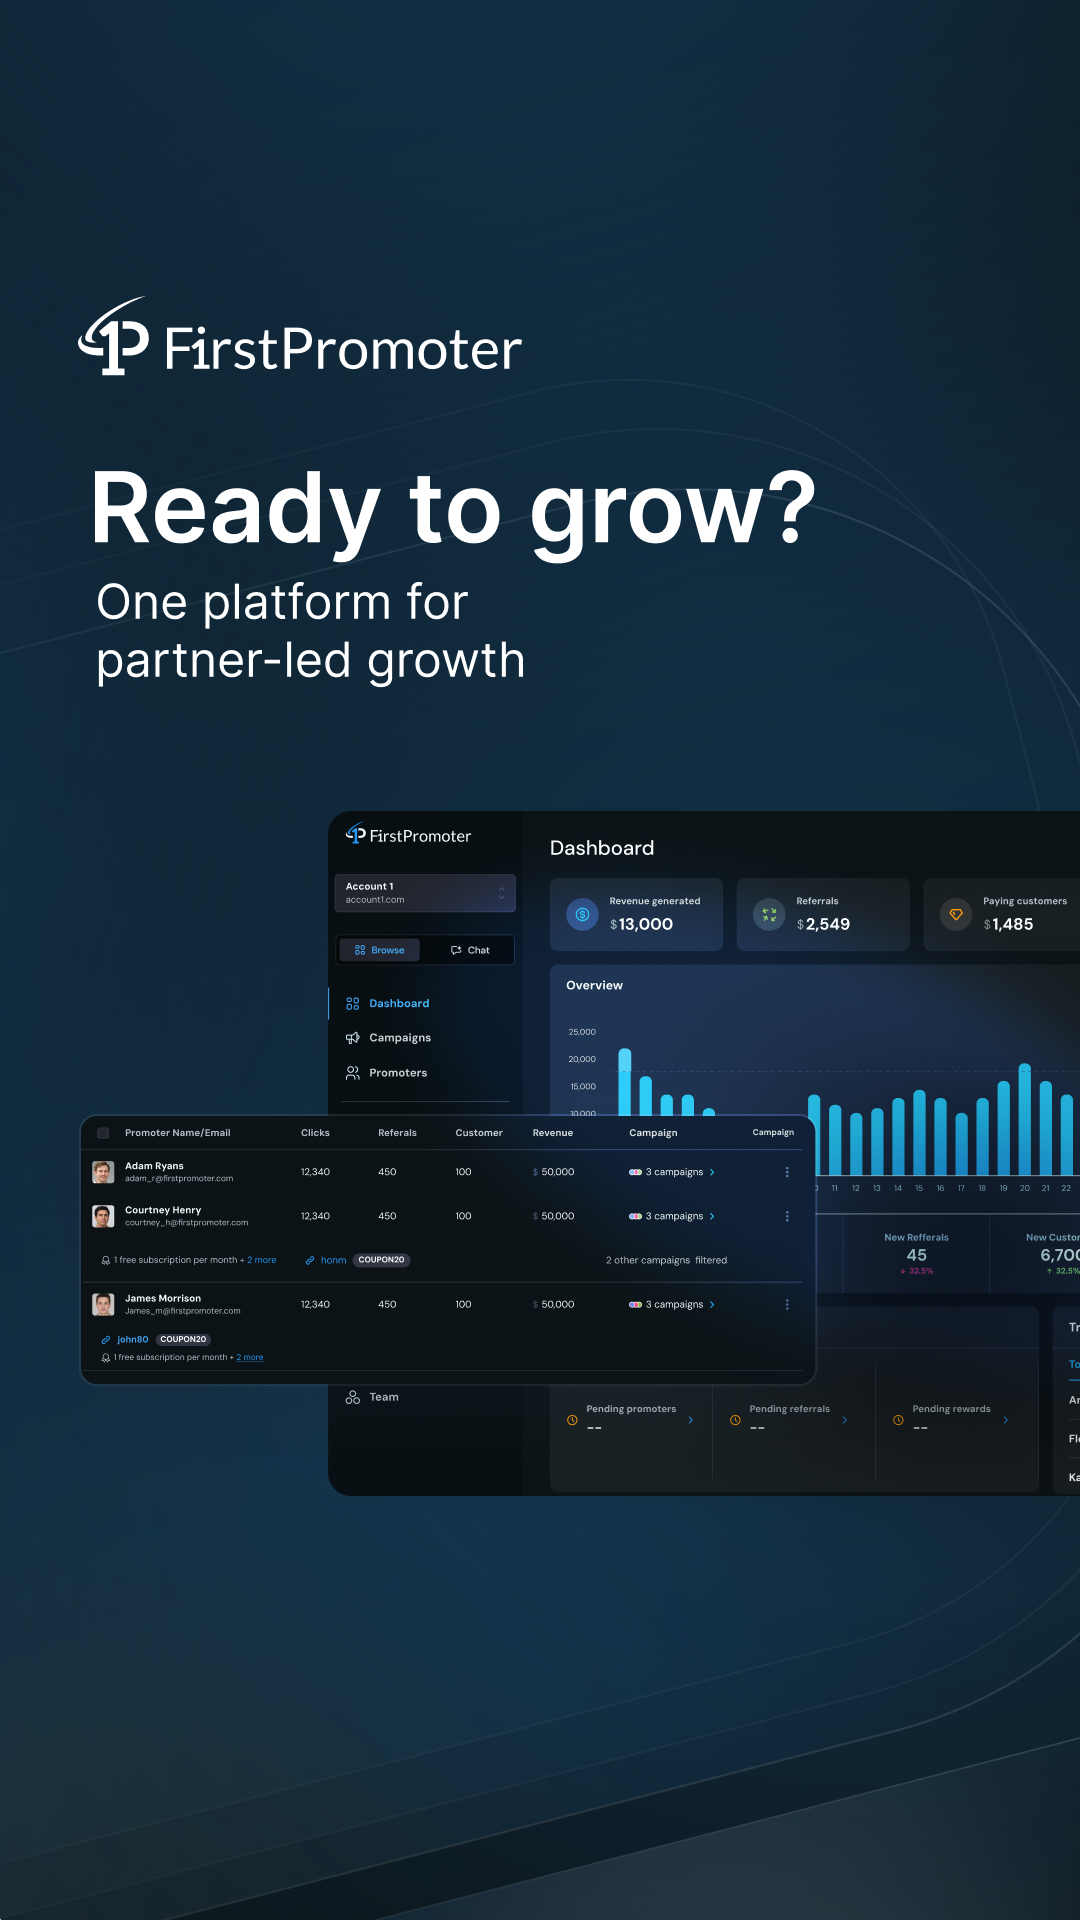Click the link icon beside john80
The height and width of the screenshot is (1920, 1080).
106,1339
